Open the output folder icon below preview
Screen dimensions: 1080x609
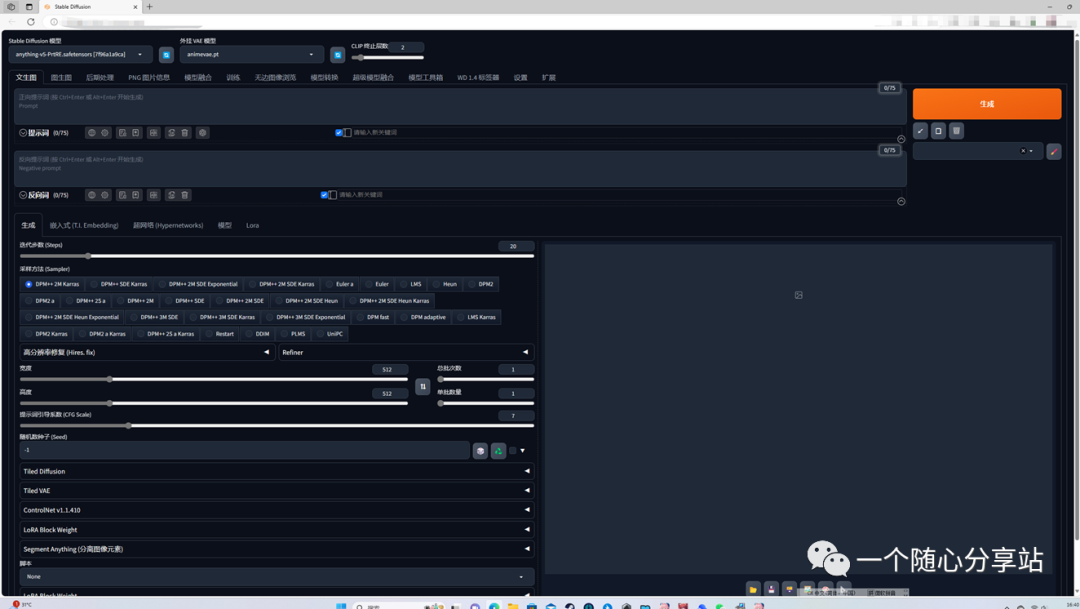753,589
